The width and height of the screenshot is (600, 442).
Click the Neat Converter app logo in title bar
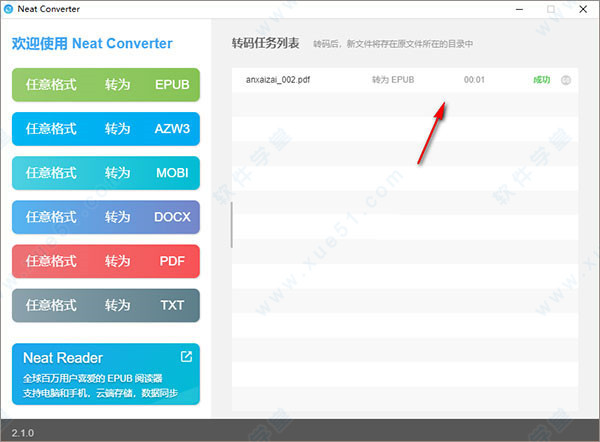click(9, 9)
